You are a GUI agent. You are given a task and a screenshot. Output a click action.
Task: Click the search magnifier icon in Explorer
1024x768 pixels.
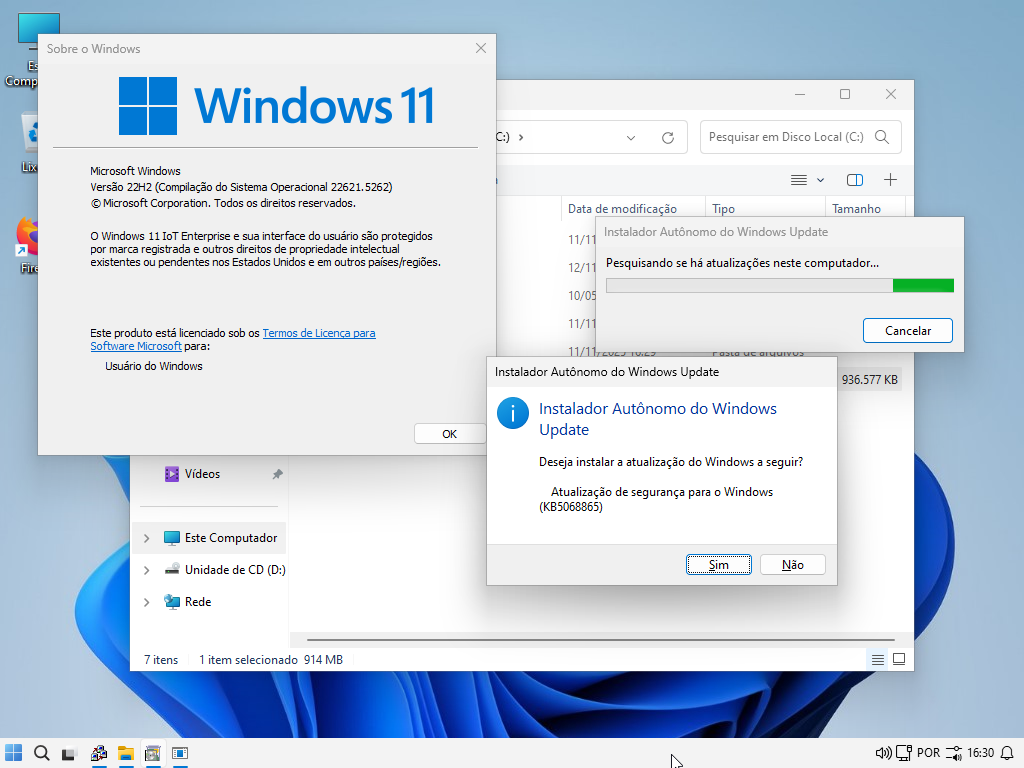tap(882, 137)
